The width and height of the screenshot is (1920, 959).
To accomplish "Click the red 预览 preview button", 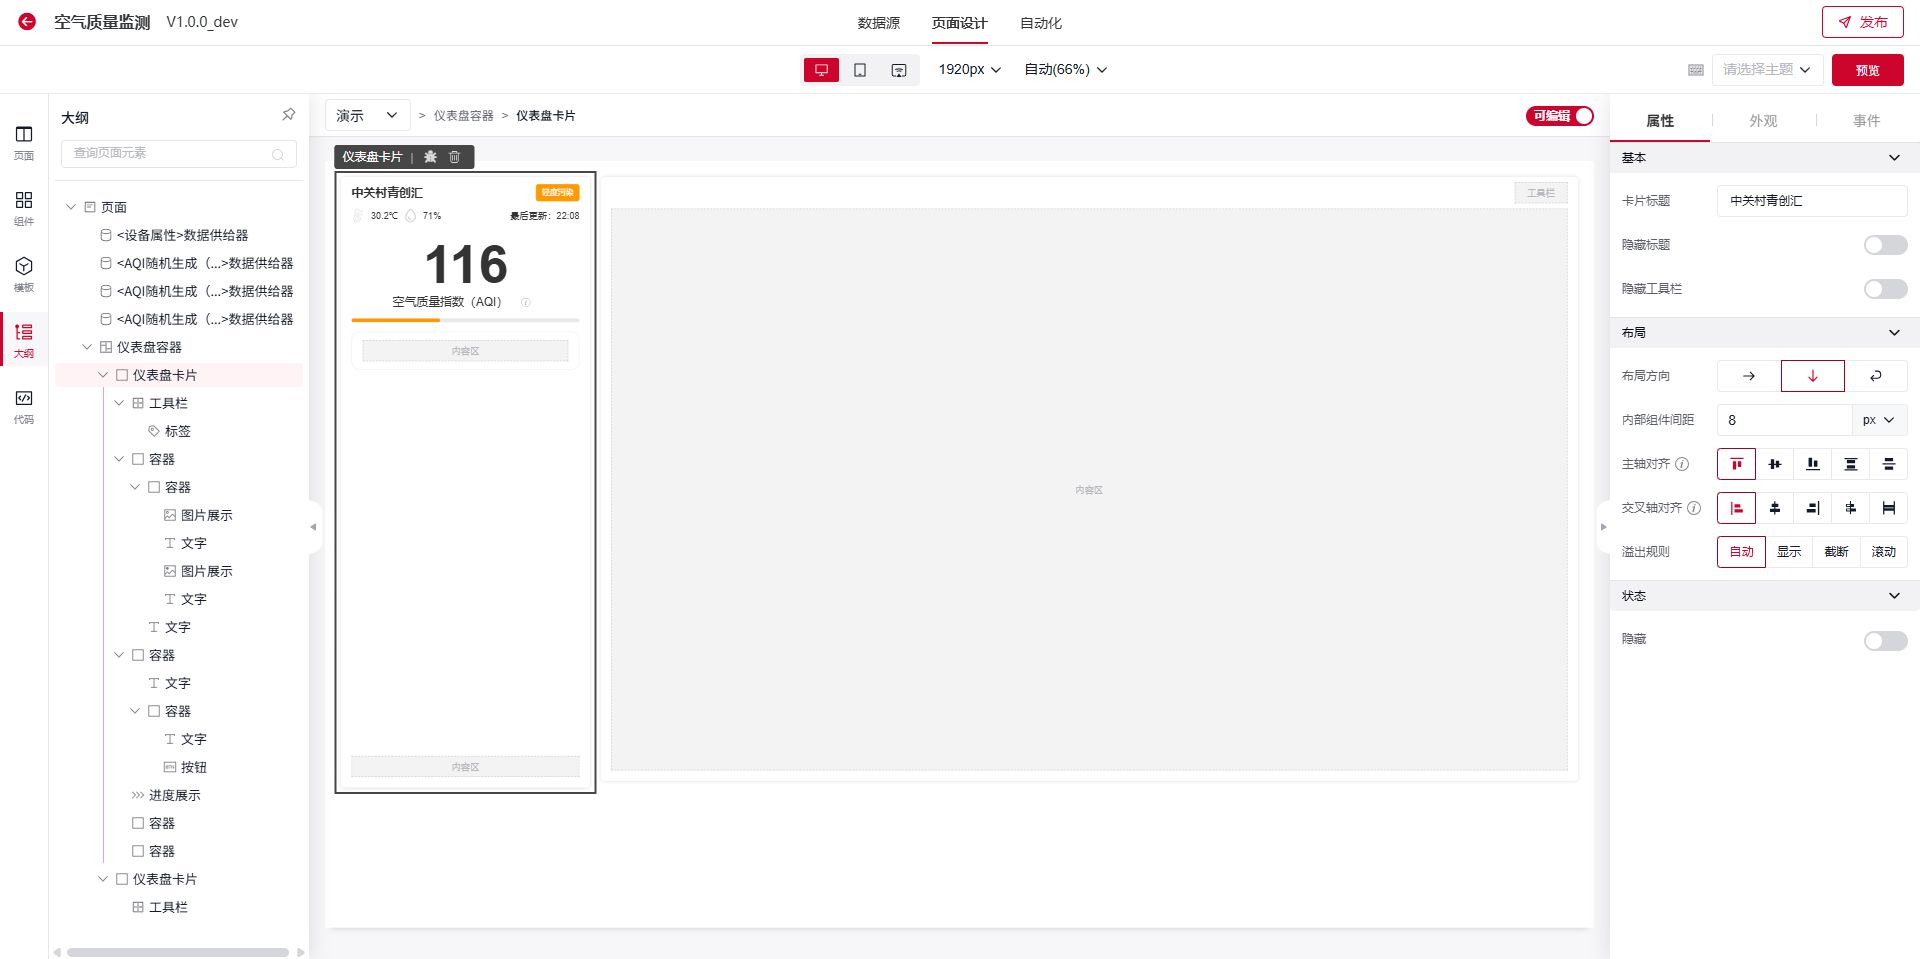I will (x=1867, y=70).
